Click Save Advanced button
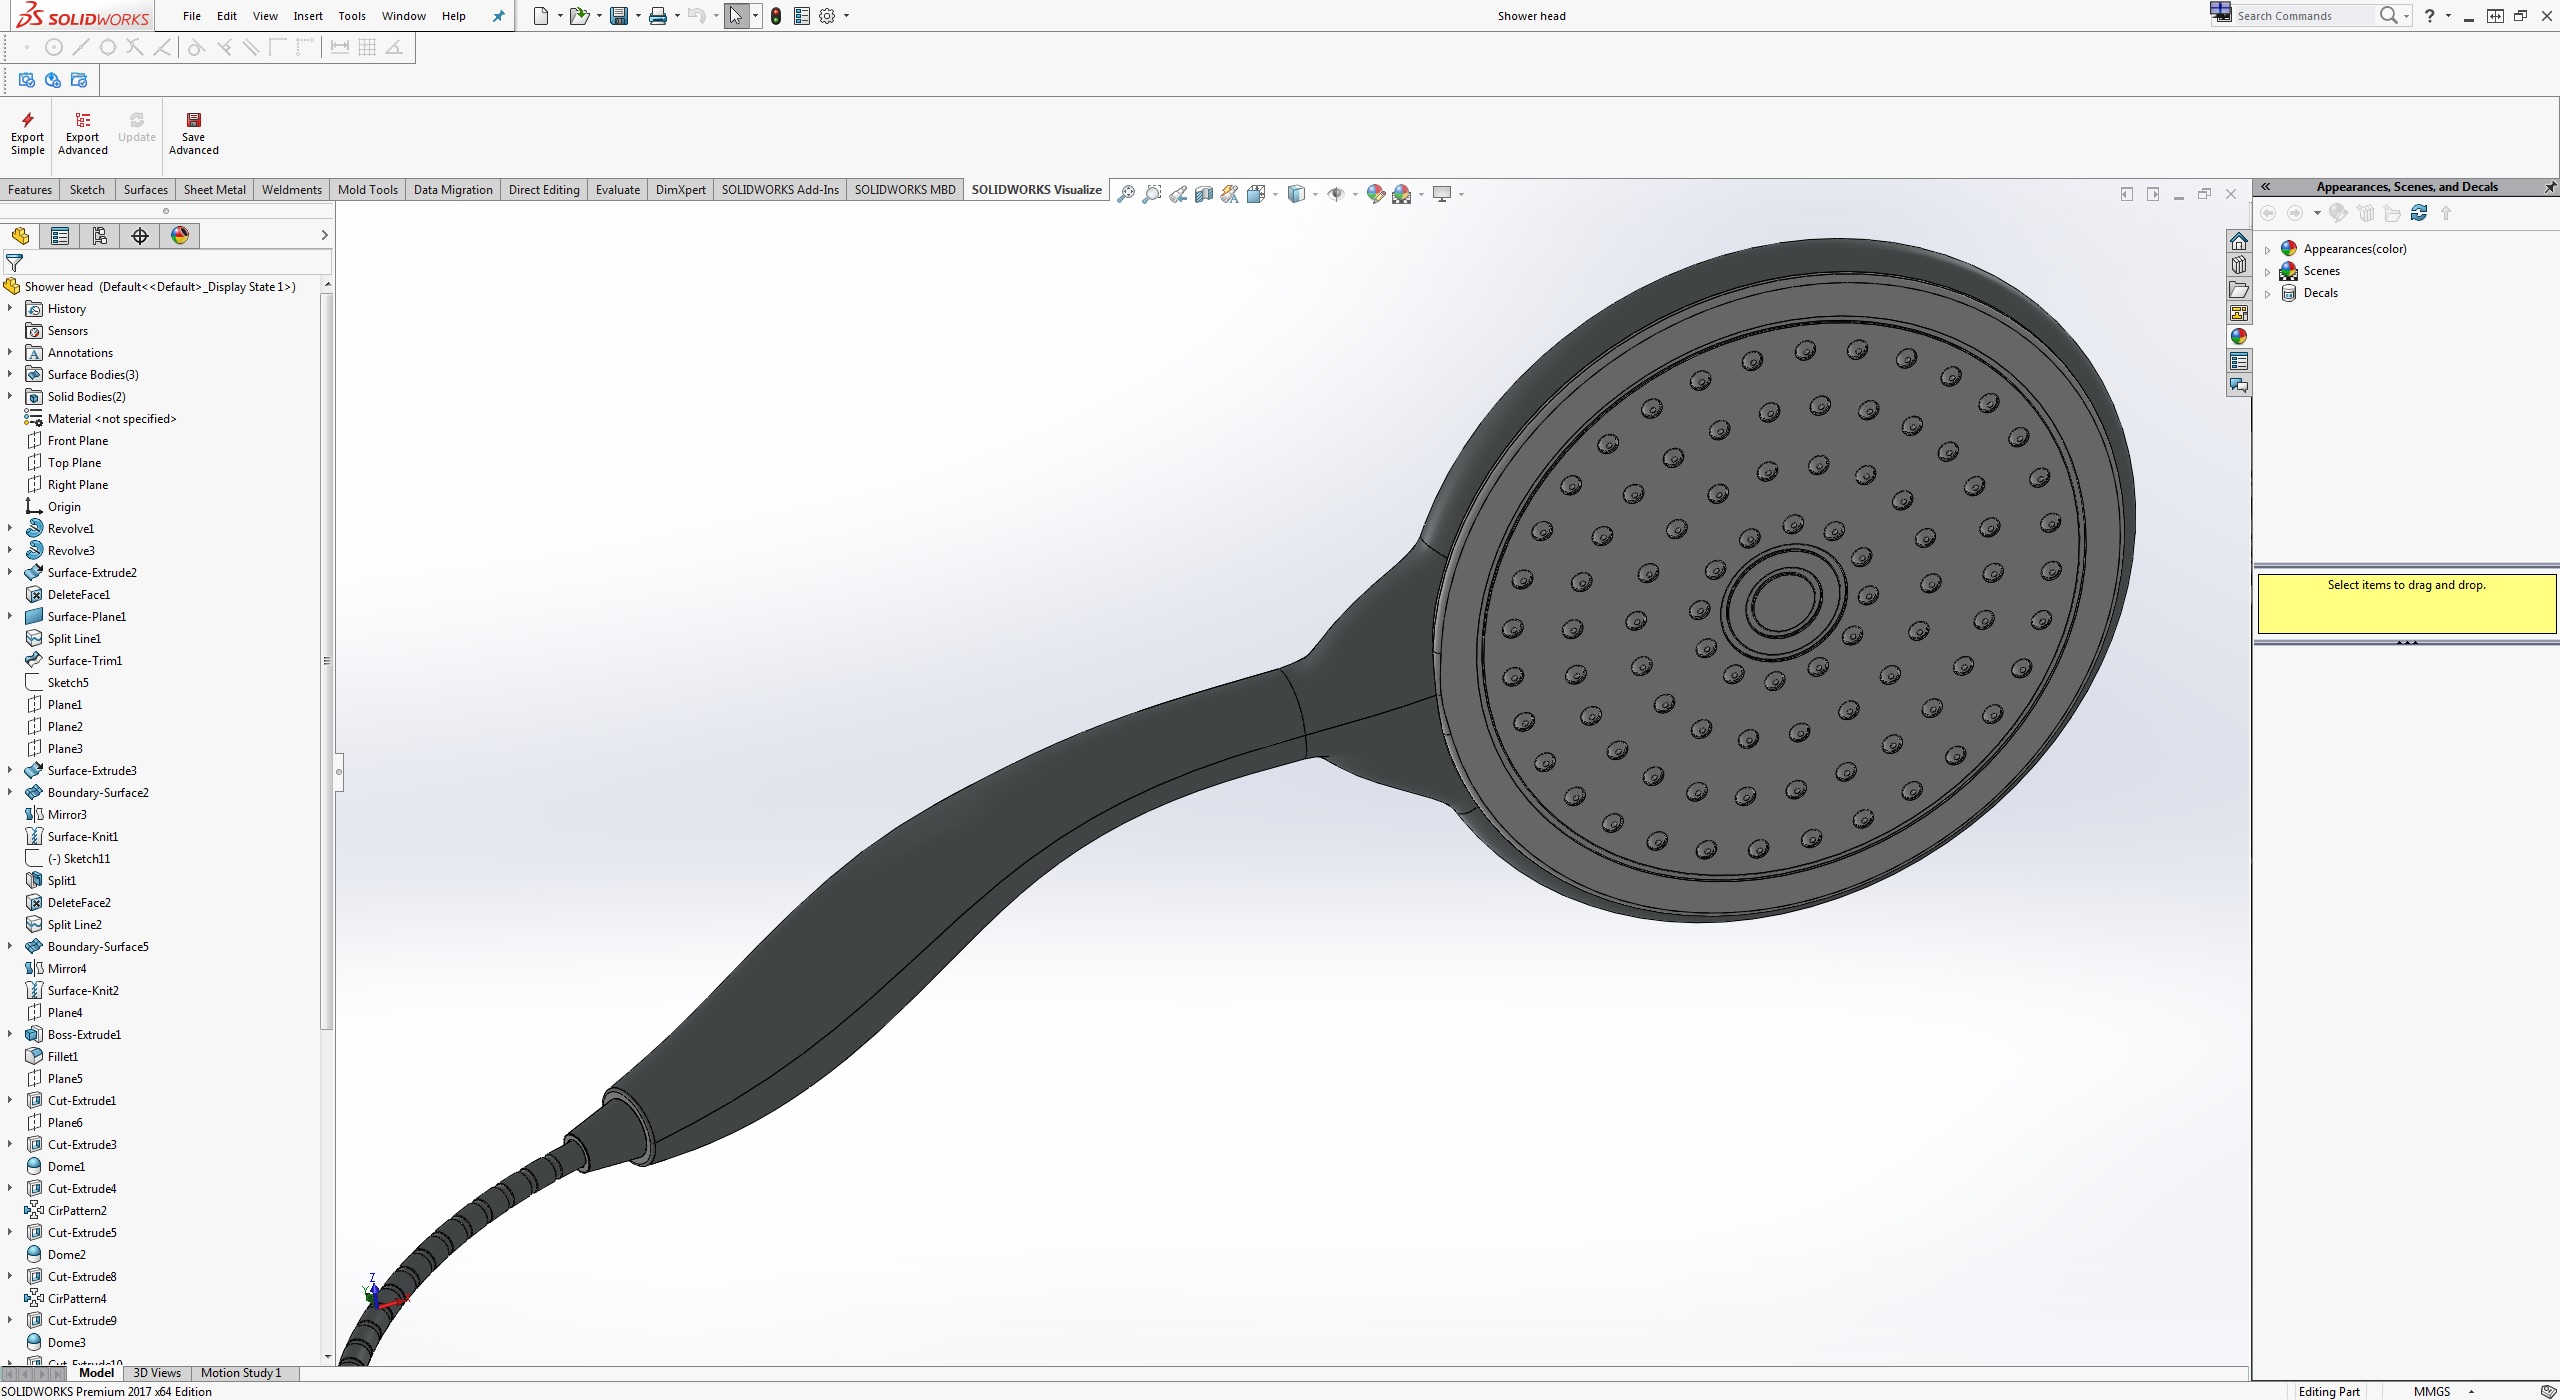 point(193,133)
